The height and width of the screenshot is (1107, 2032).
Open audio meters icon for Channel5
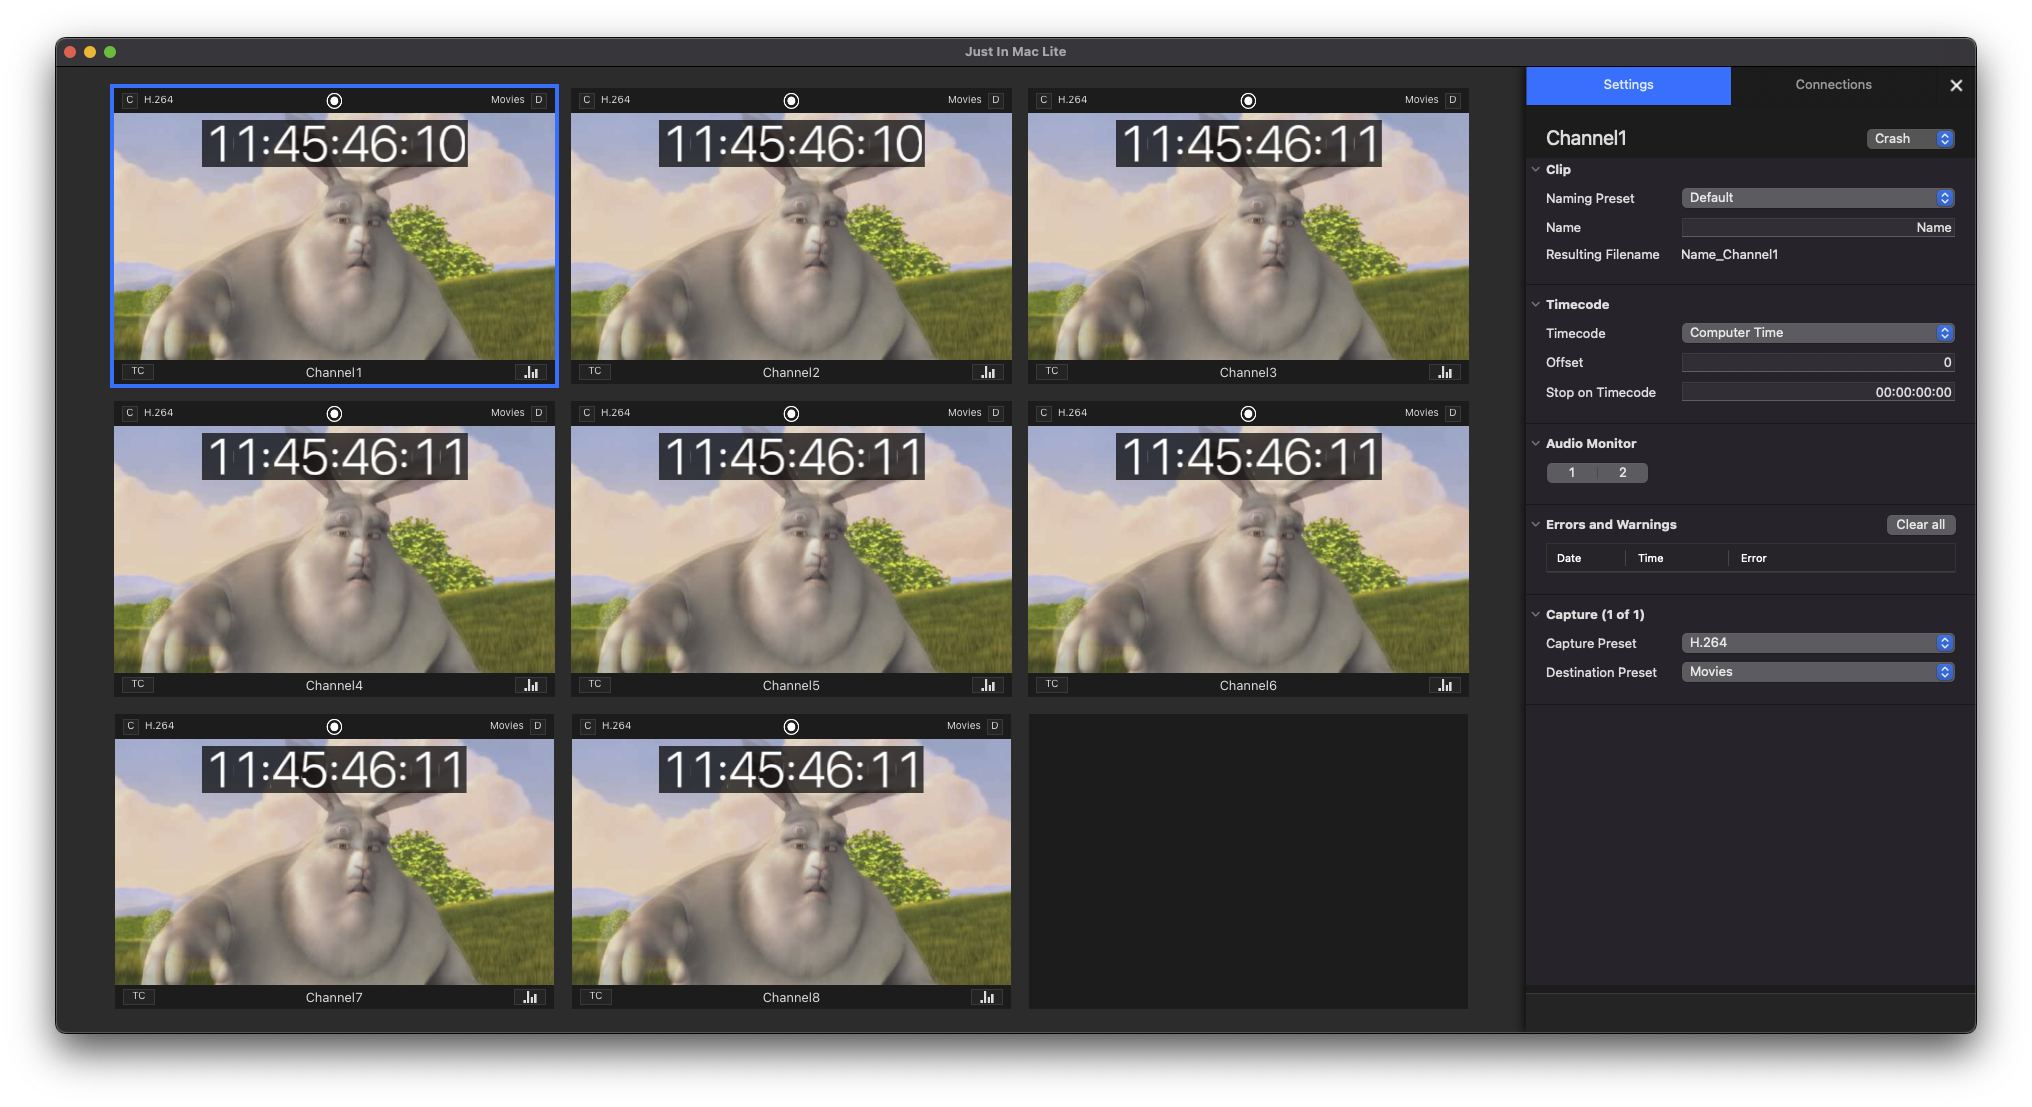(x=988, y=685)
